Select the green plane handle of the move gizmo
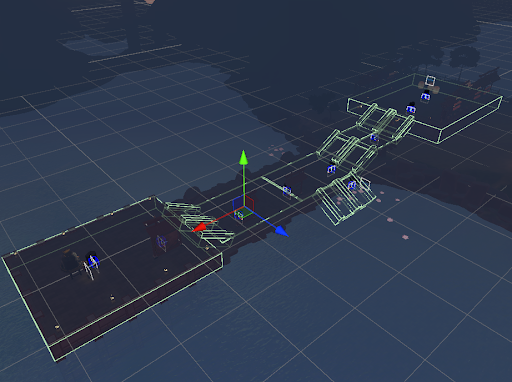 coord(244,212)
